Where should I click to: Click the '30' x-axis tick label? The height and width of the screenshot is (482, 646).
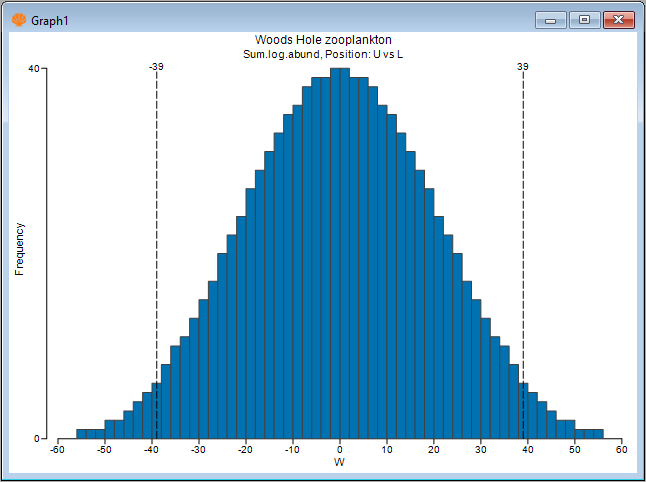point(481,450)
